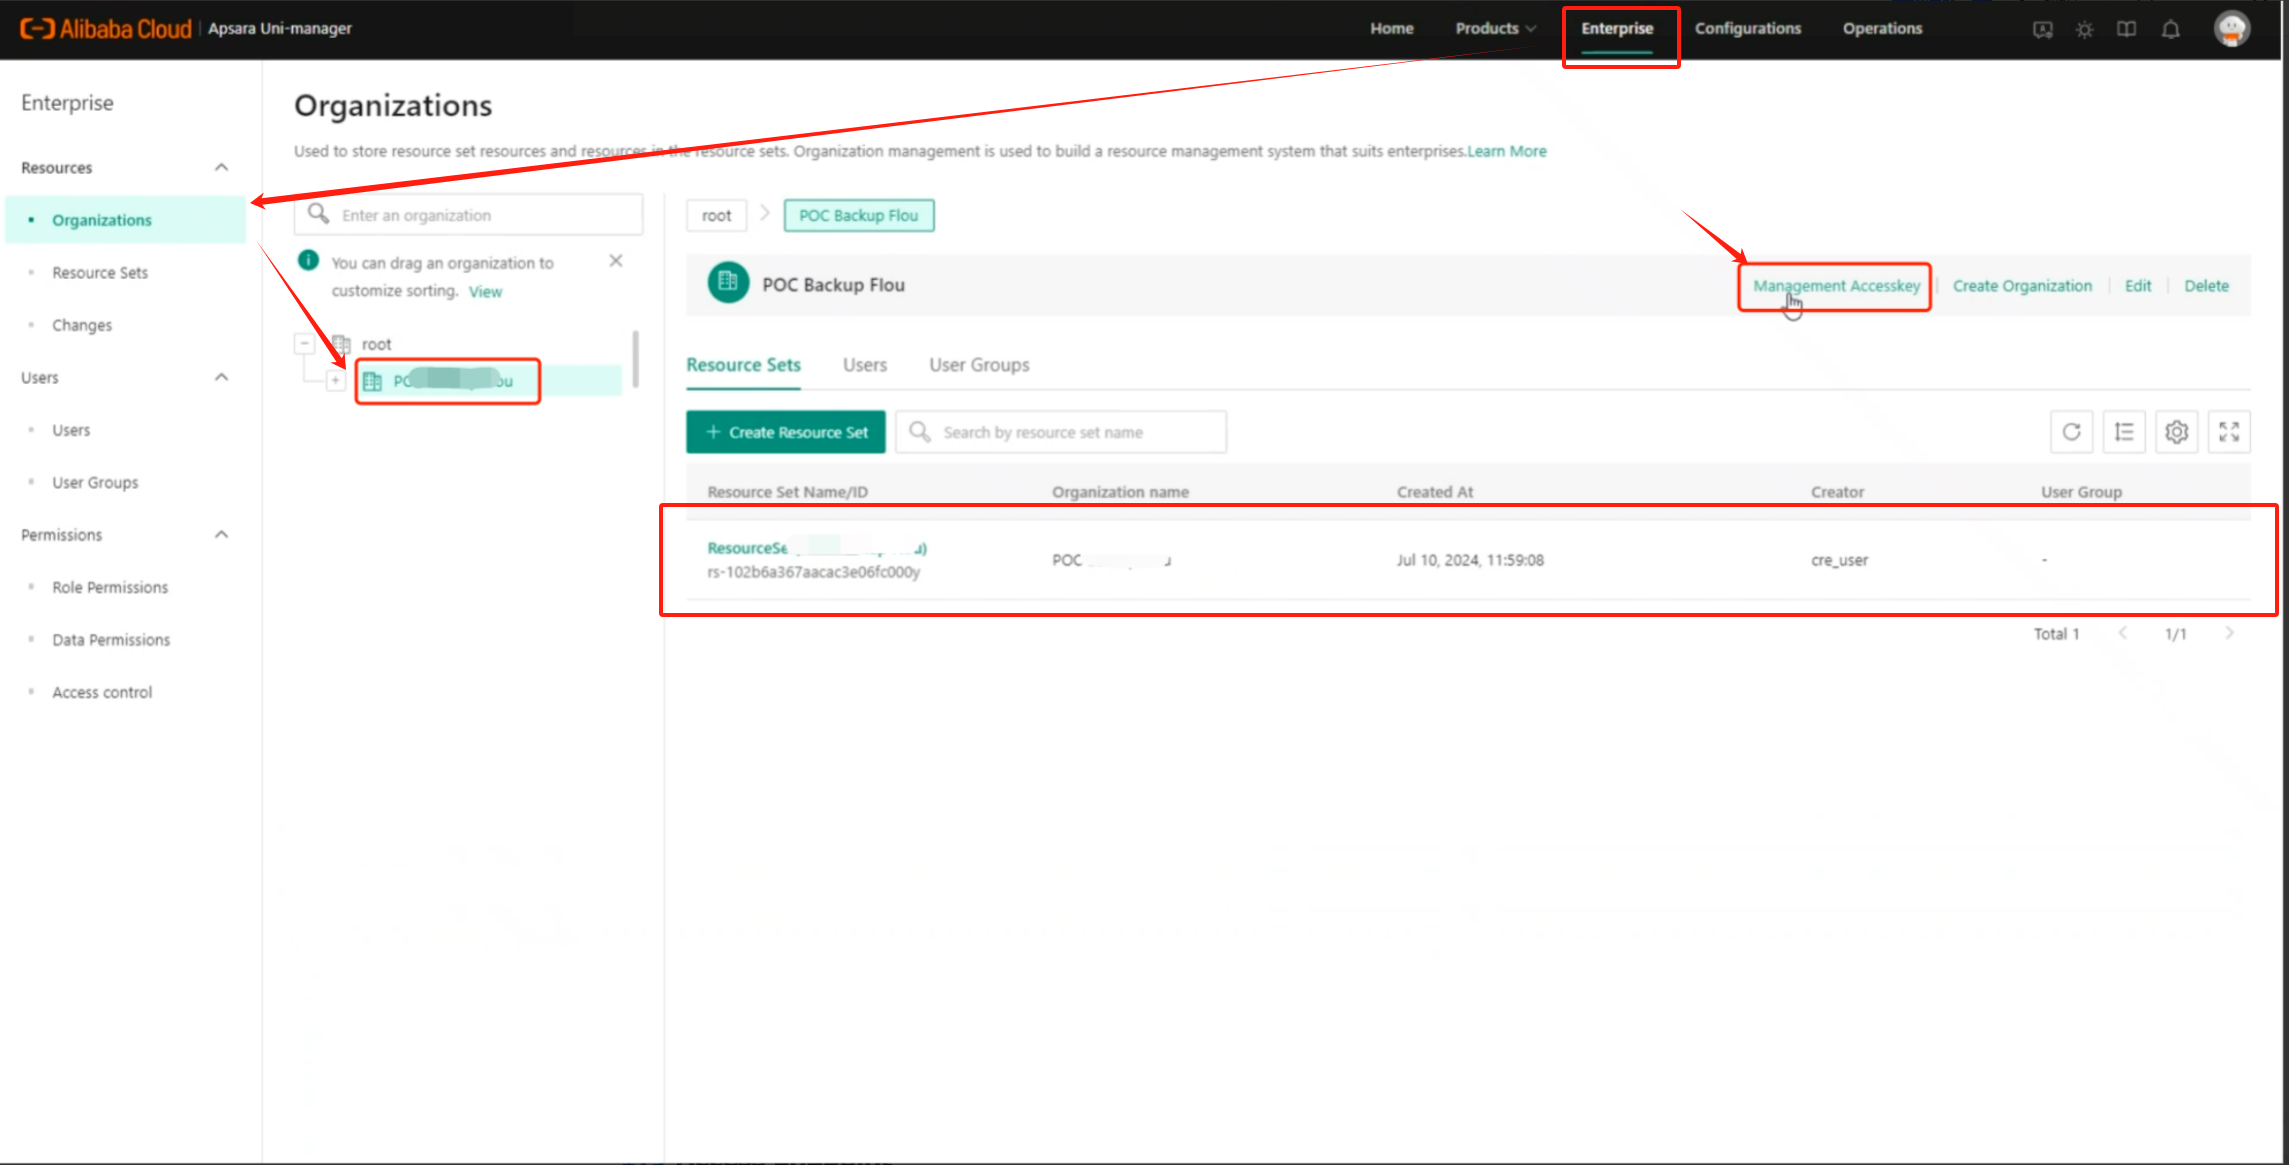Select the root tree item
Viewport: 2289px width, 1165px height.
376,343
